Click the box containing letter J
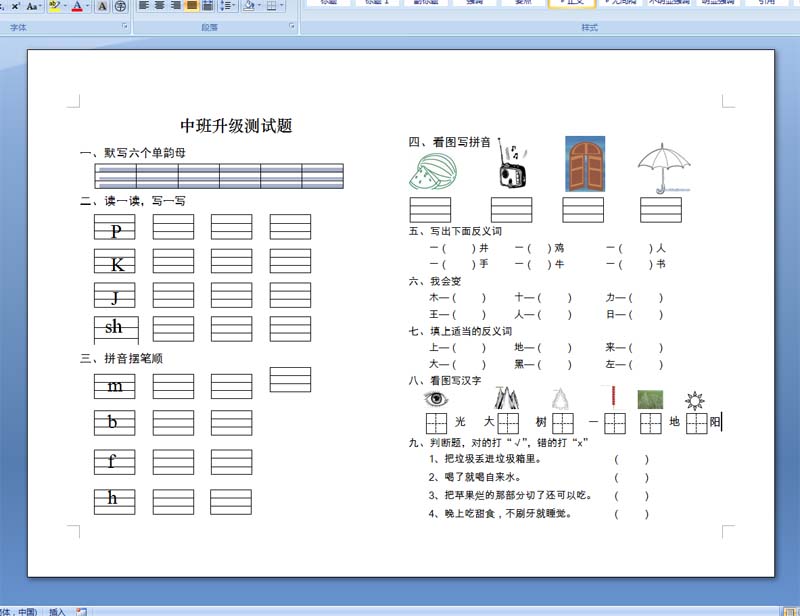 click(x=115, y=295)
